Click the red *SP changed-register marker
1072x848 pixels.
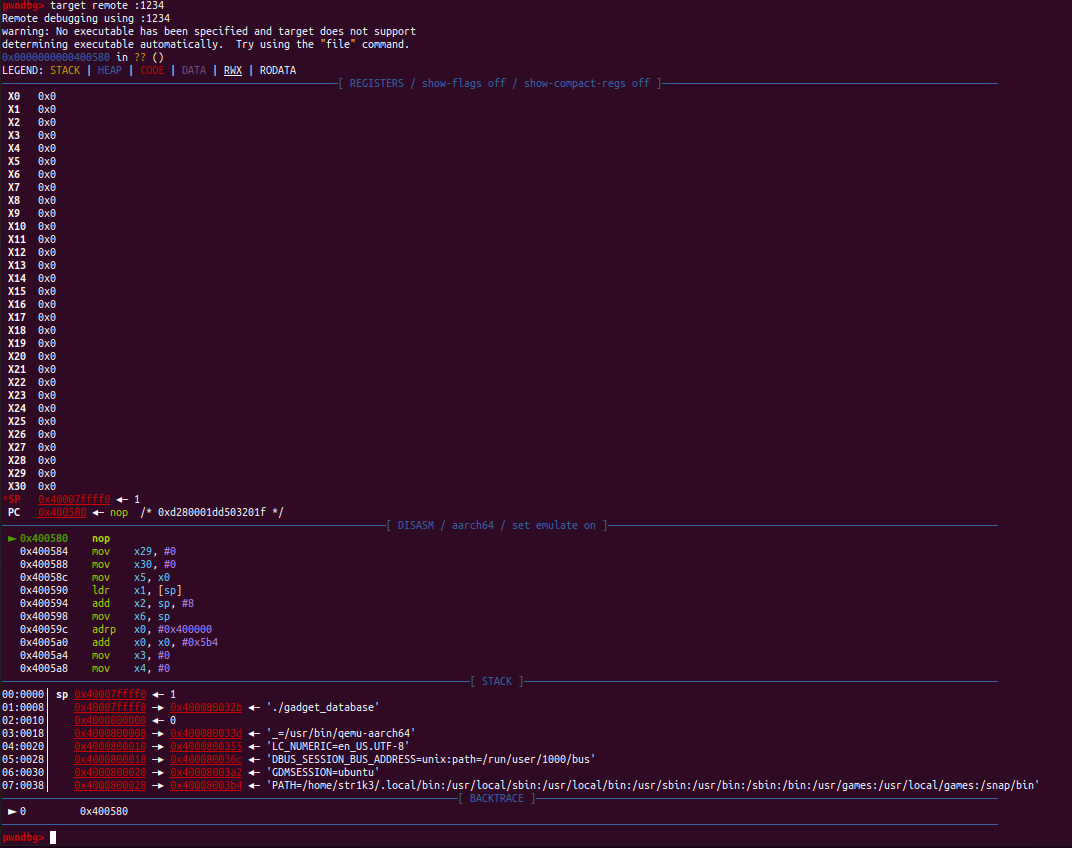point(11,499)
